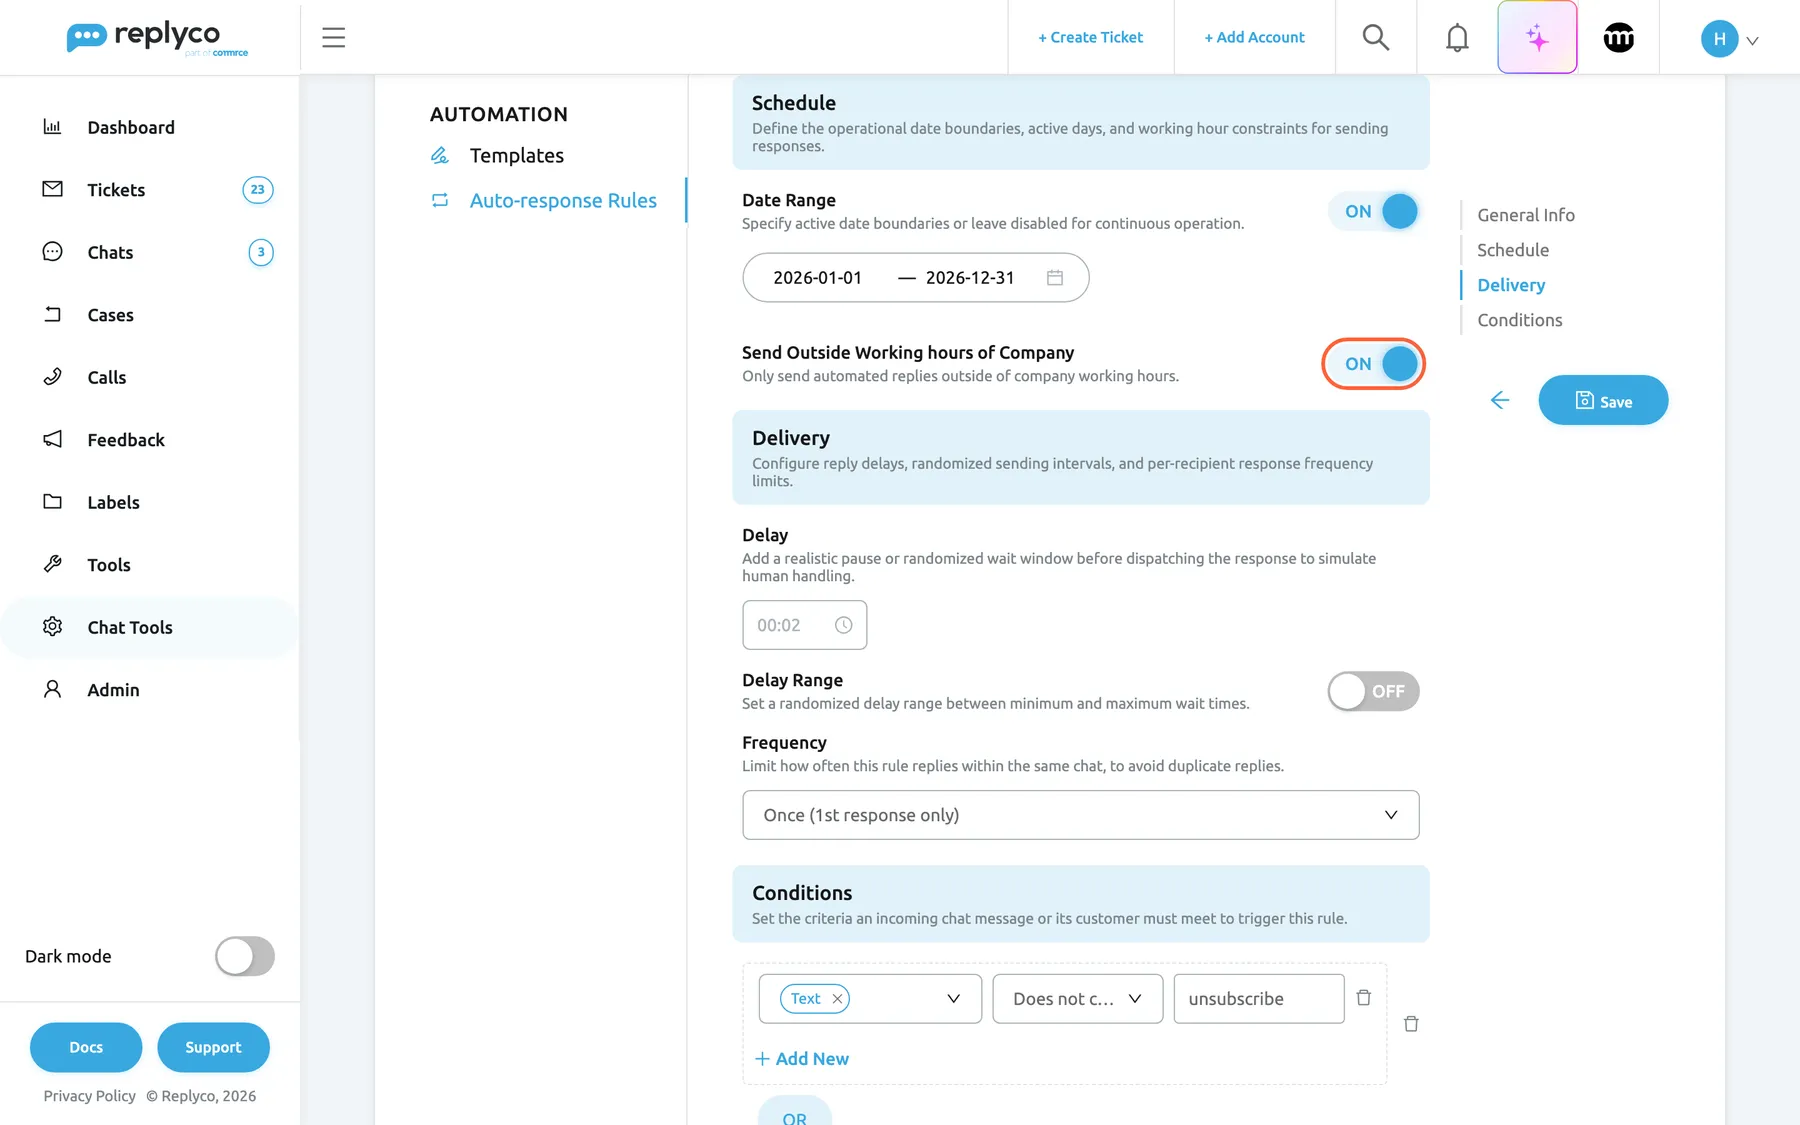1800x1125 pixels.
Task: Expand the user profile H menu
Action: coord(1730,39)
